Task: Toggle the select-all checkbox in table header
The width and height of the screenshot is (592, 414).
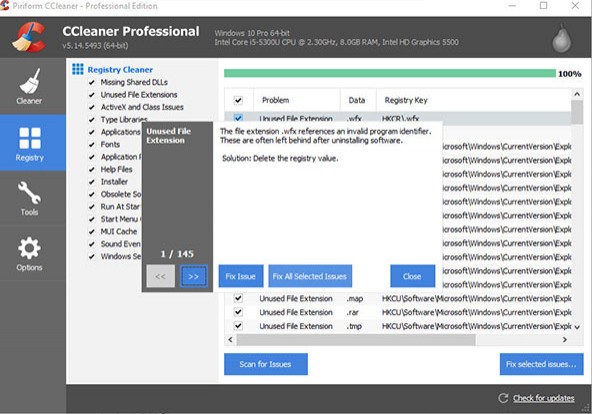Action: pyautogui.click(x=238, y=100)
